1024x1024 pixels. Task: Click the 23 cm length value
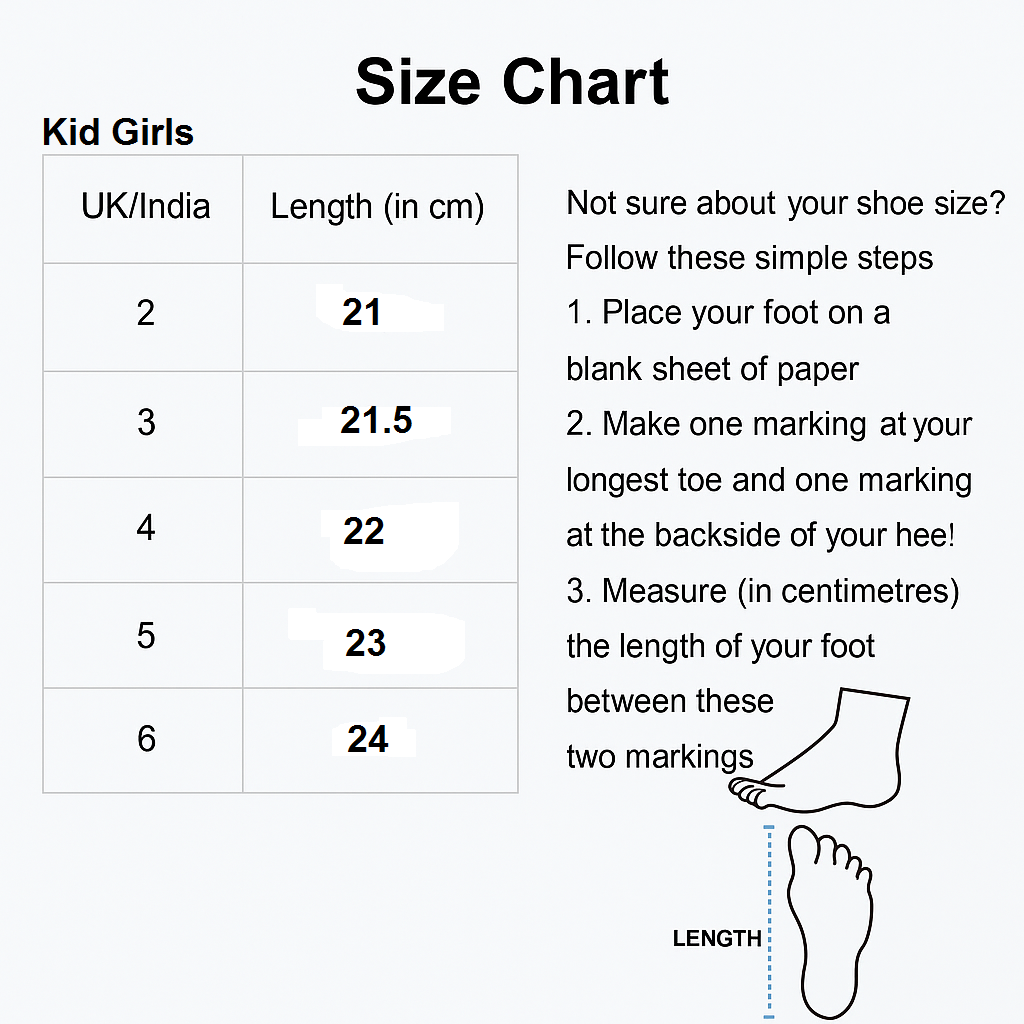(366, 643)
